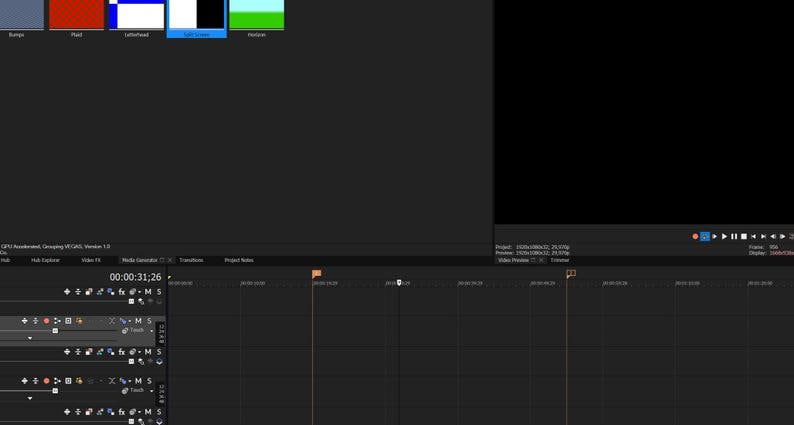The height and width of the screenshot is (425, 794).
Task: Open the Trimmer tab
Action: pyautogui.click(x=560, y=260)
